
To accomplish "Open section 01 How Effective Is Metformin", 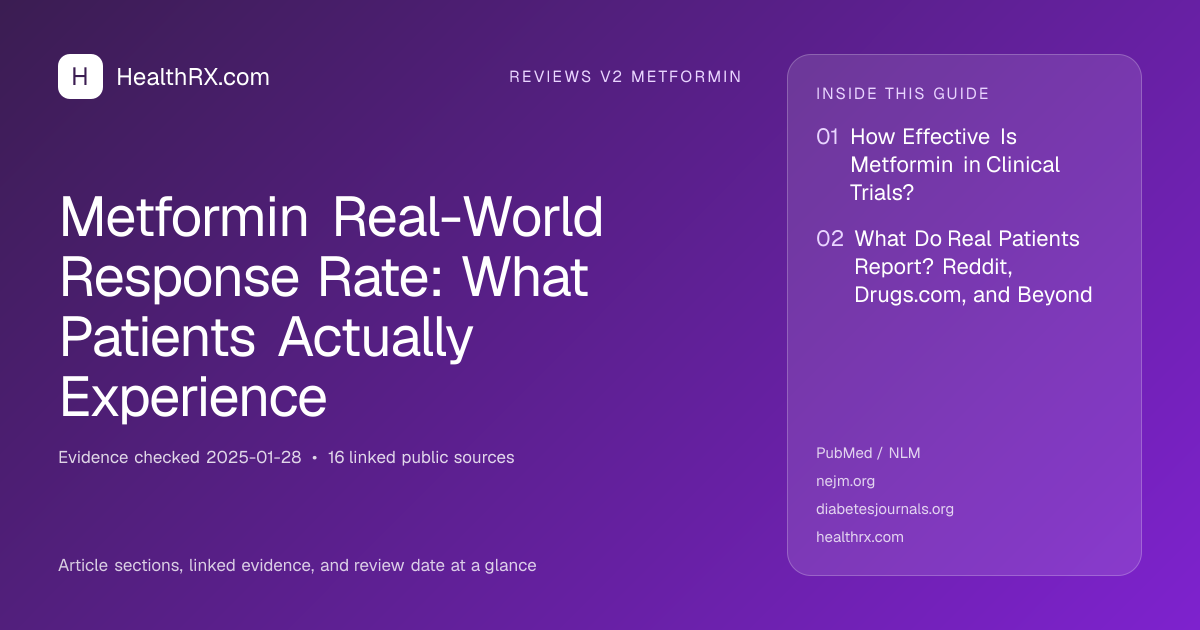I will pyautogui.click(x=938, y=164).
